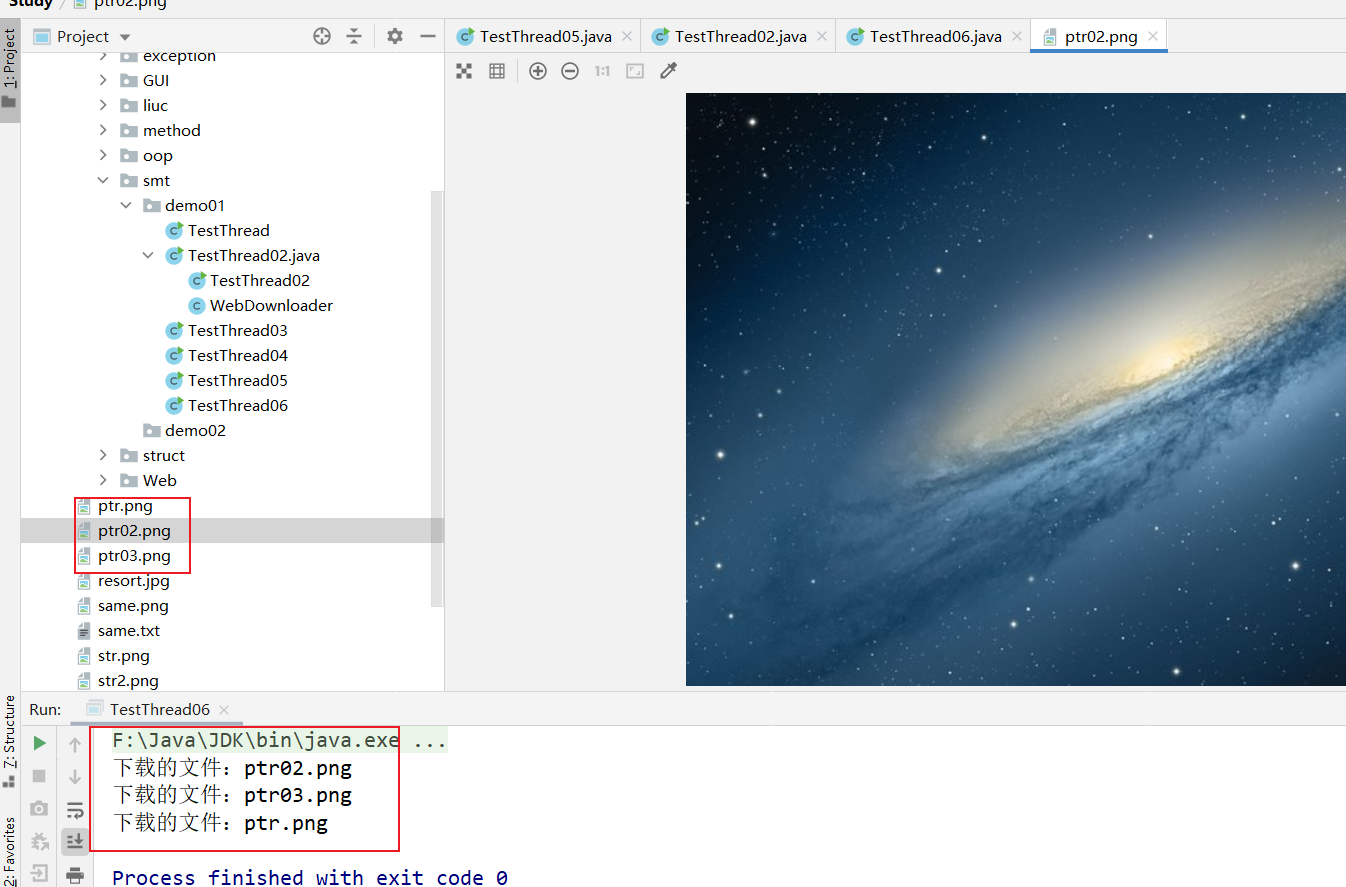The width and height of the screenshot is (1346, 887).
Task: Switch to TestThread05.java tab
Action: (x=544, y=37)
